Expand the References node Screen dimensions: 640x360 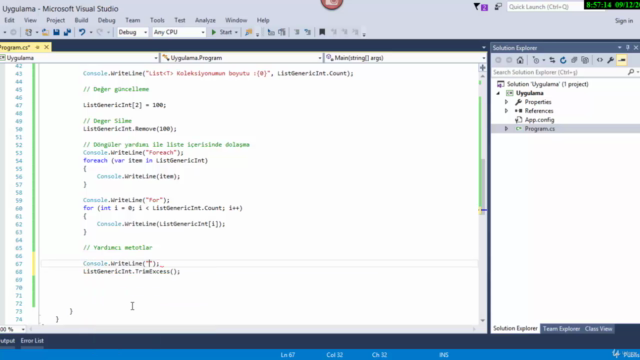tap(507, 111)
